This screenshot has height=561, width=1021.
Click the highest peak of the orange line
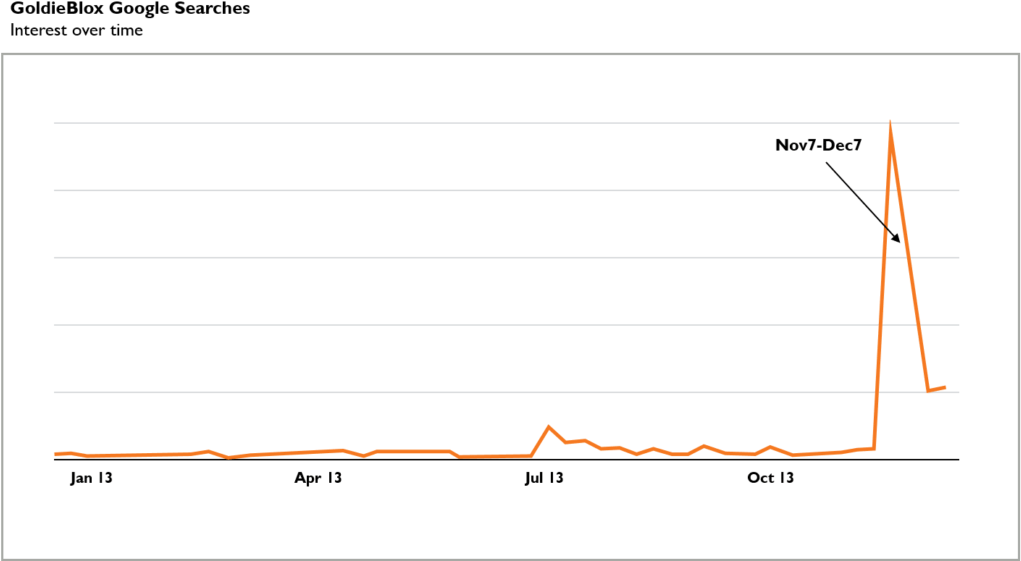890,125
